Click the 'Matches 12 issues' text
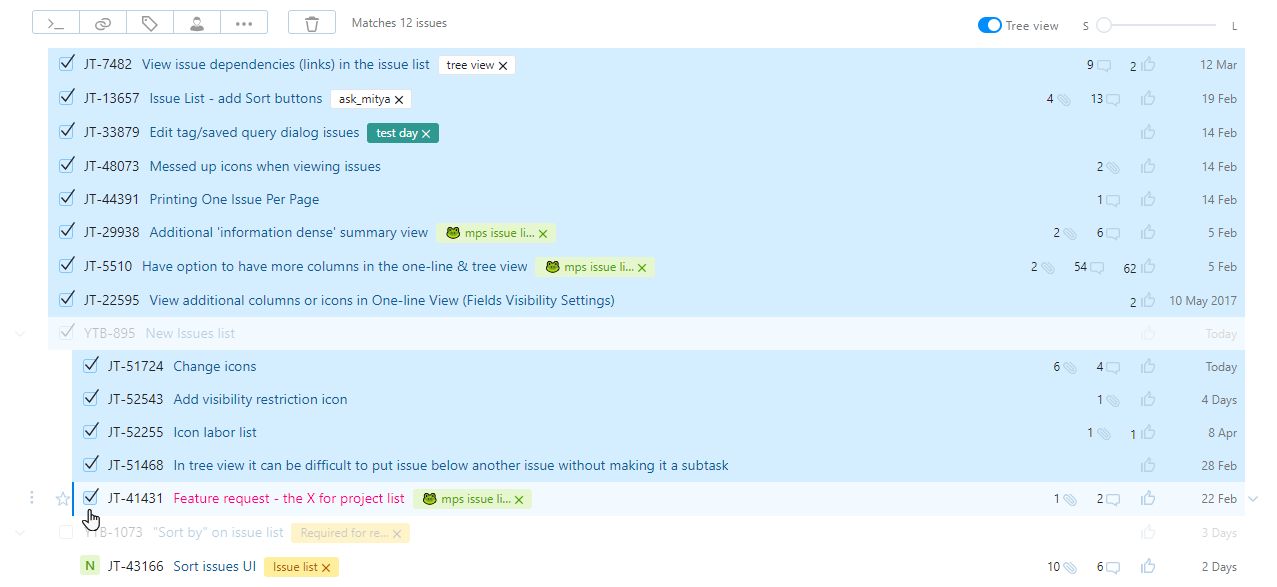 point(400,23)
